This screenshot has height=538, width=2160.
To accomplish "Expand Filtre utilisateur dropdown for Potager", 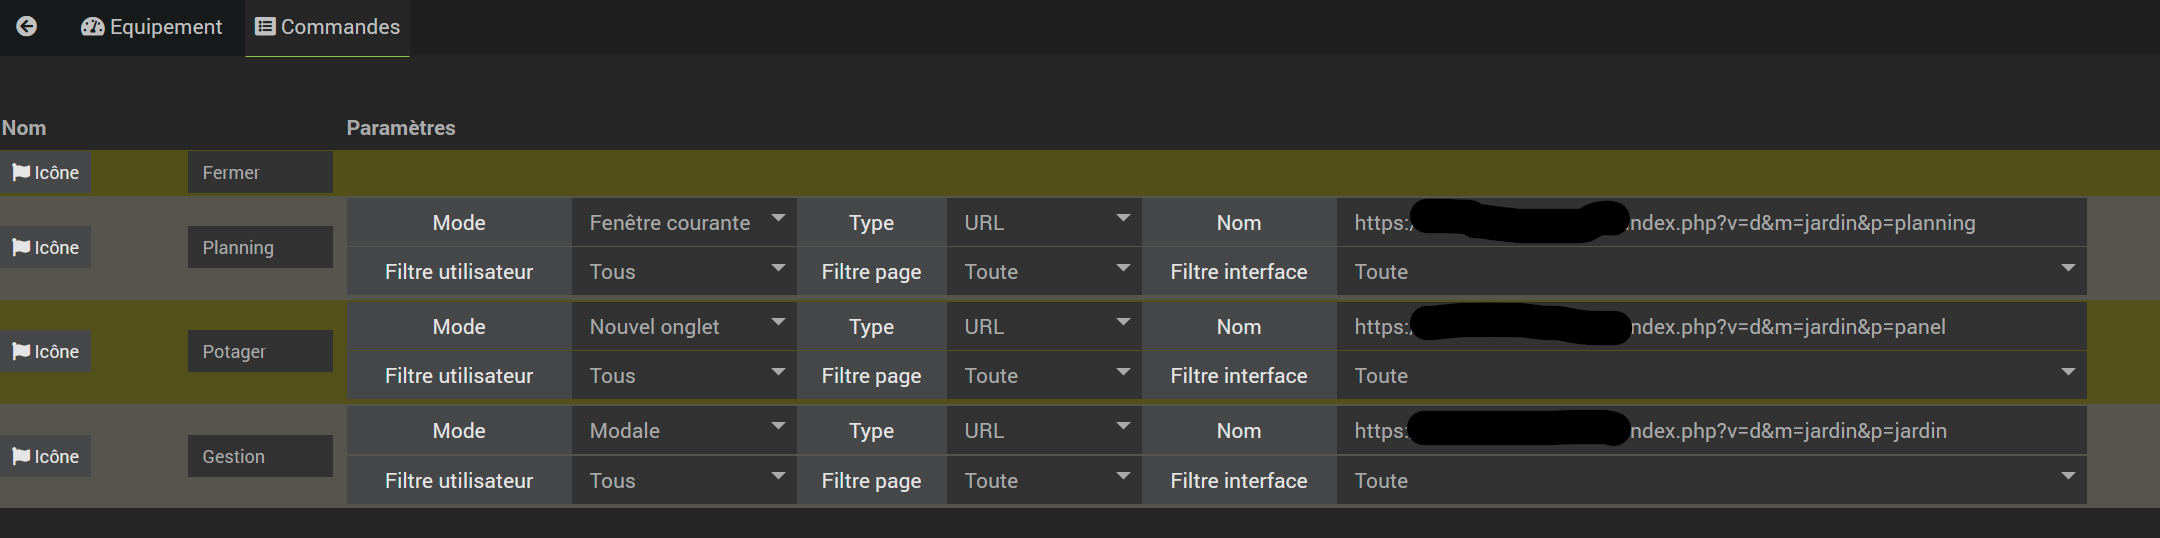I will [x=684, y=376].
